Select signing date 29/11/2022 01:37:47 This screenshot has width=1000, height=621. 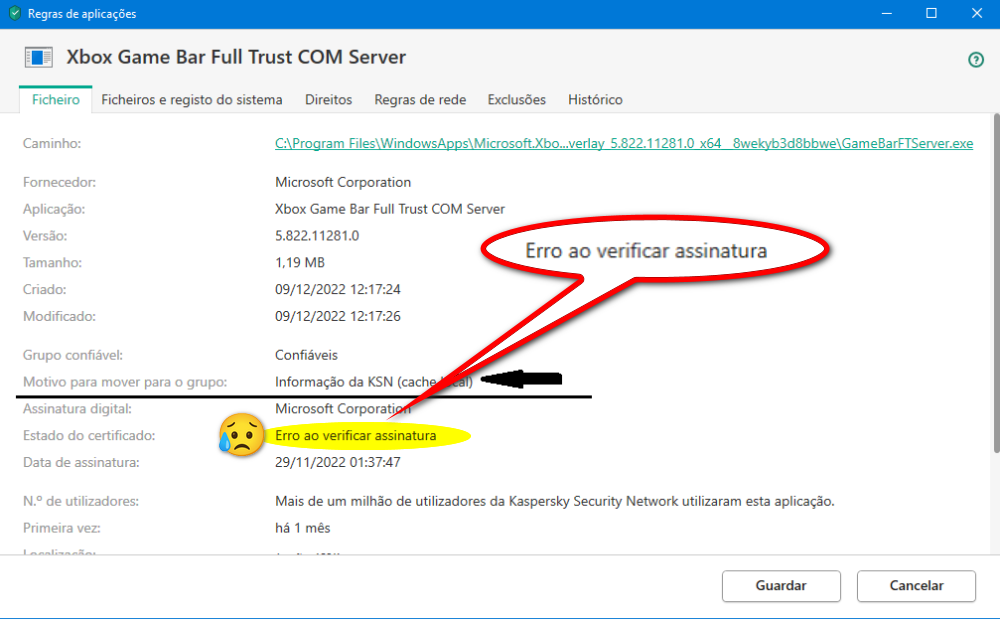337,462
